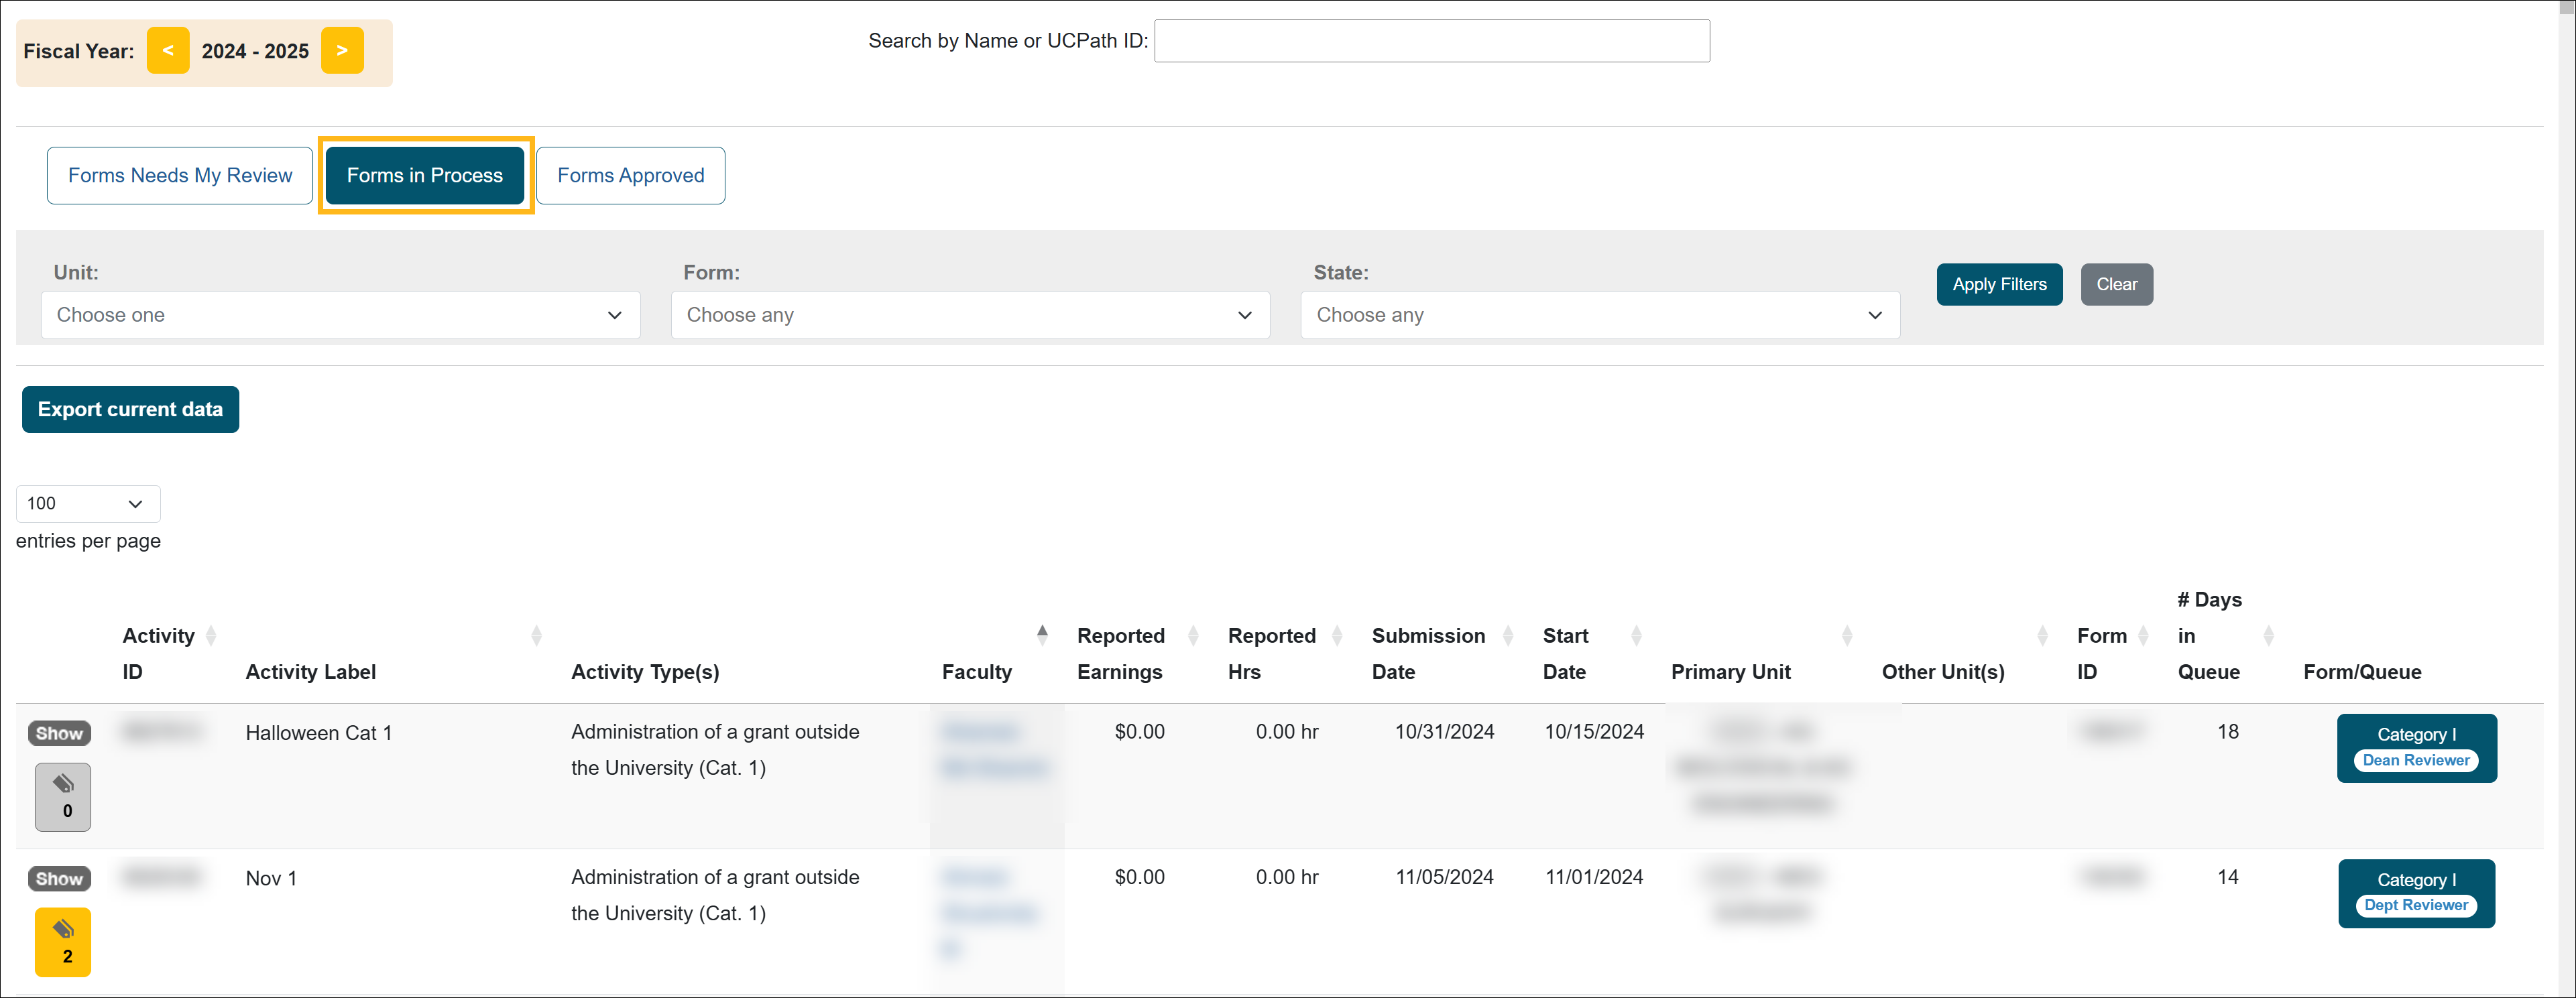Click the next fiscal year arrow
Screen dimensions: 2576x998
[342, 50]
